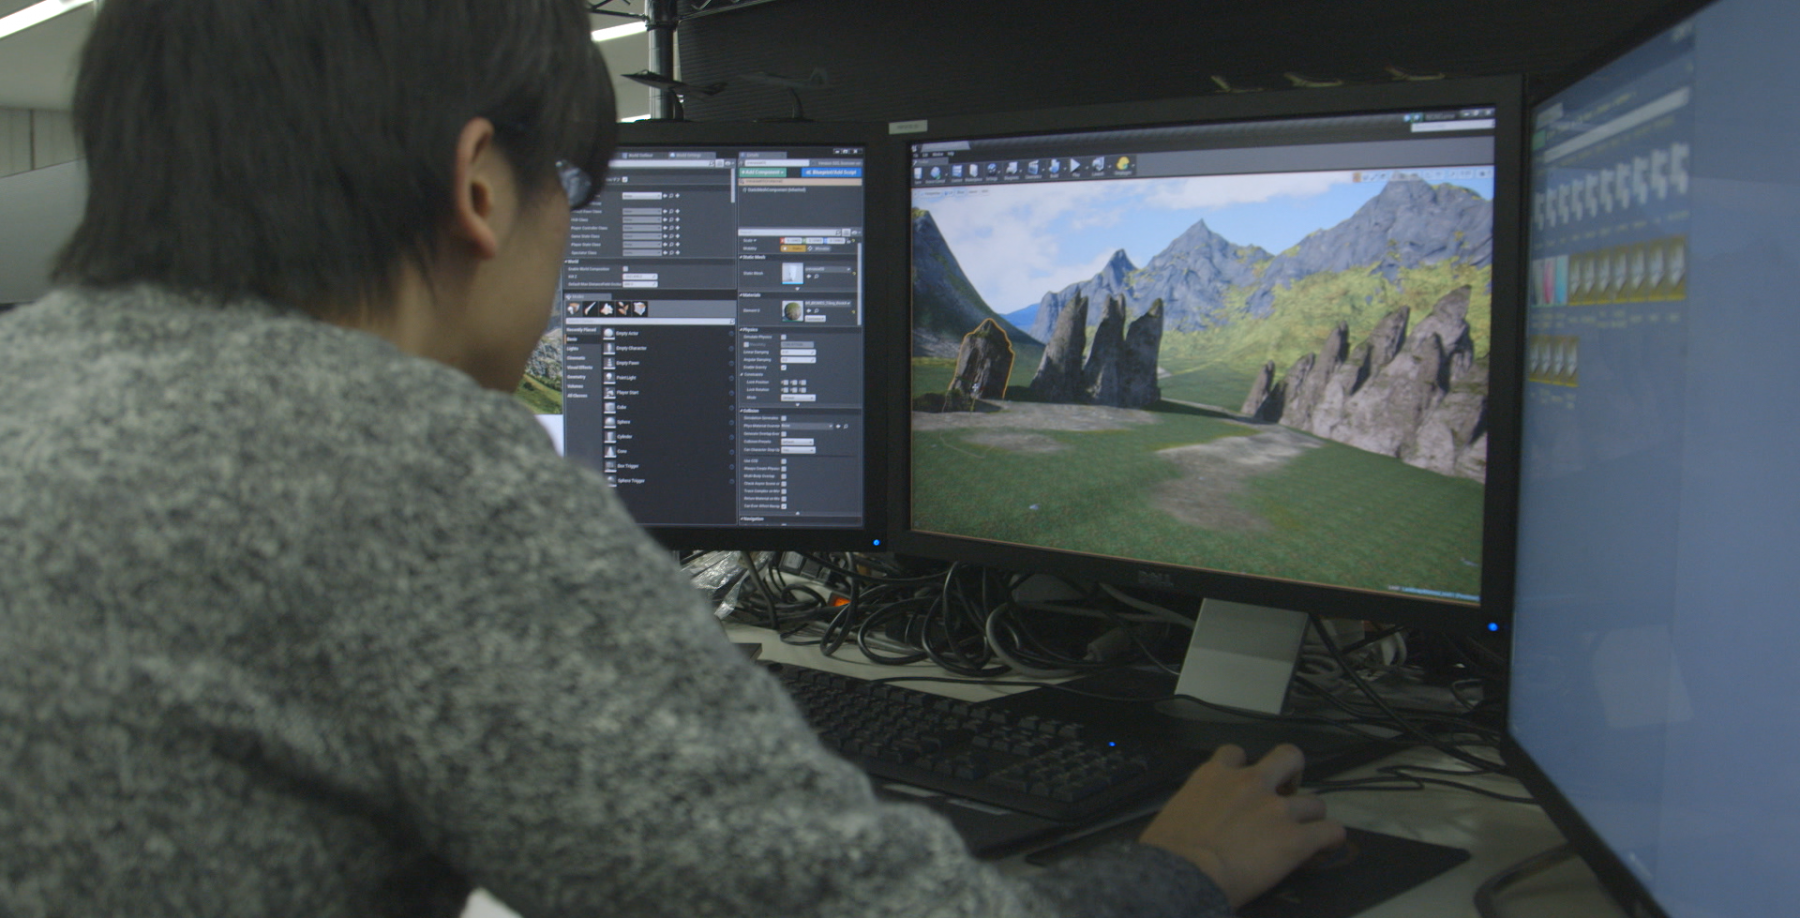The height and width of the screenshot is (918, 1800).
Task: Select the Landscape mode icon
Action: tap(606, 309)
